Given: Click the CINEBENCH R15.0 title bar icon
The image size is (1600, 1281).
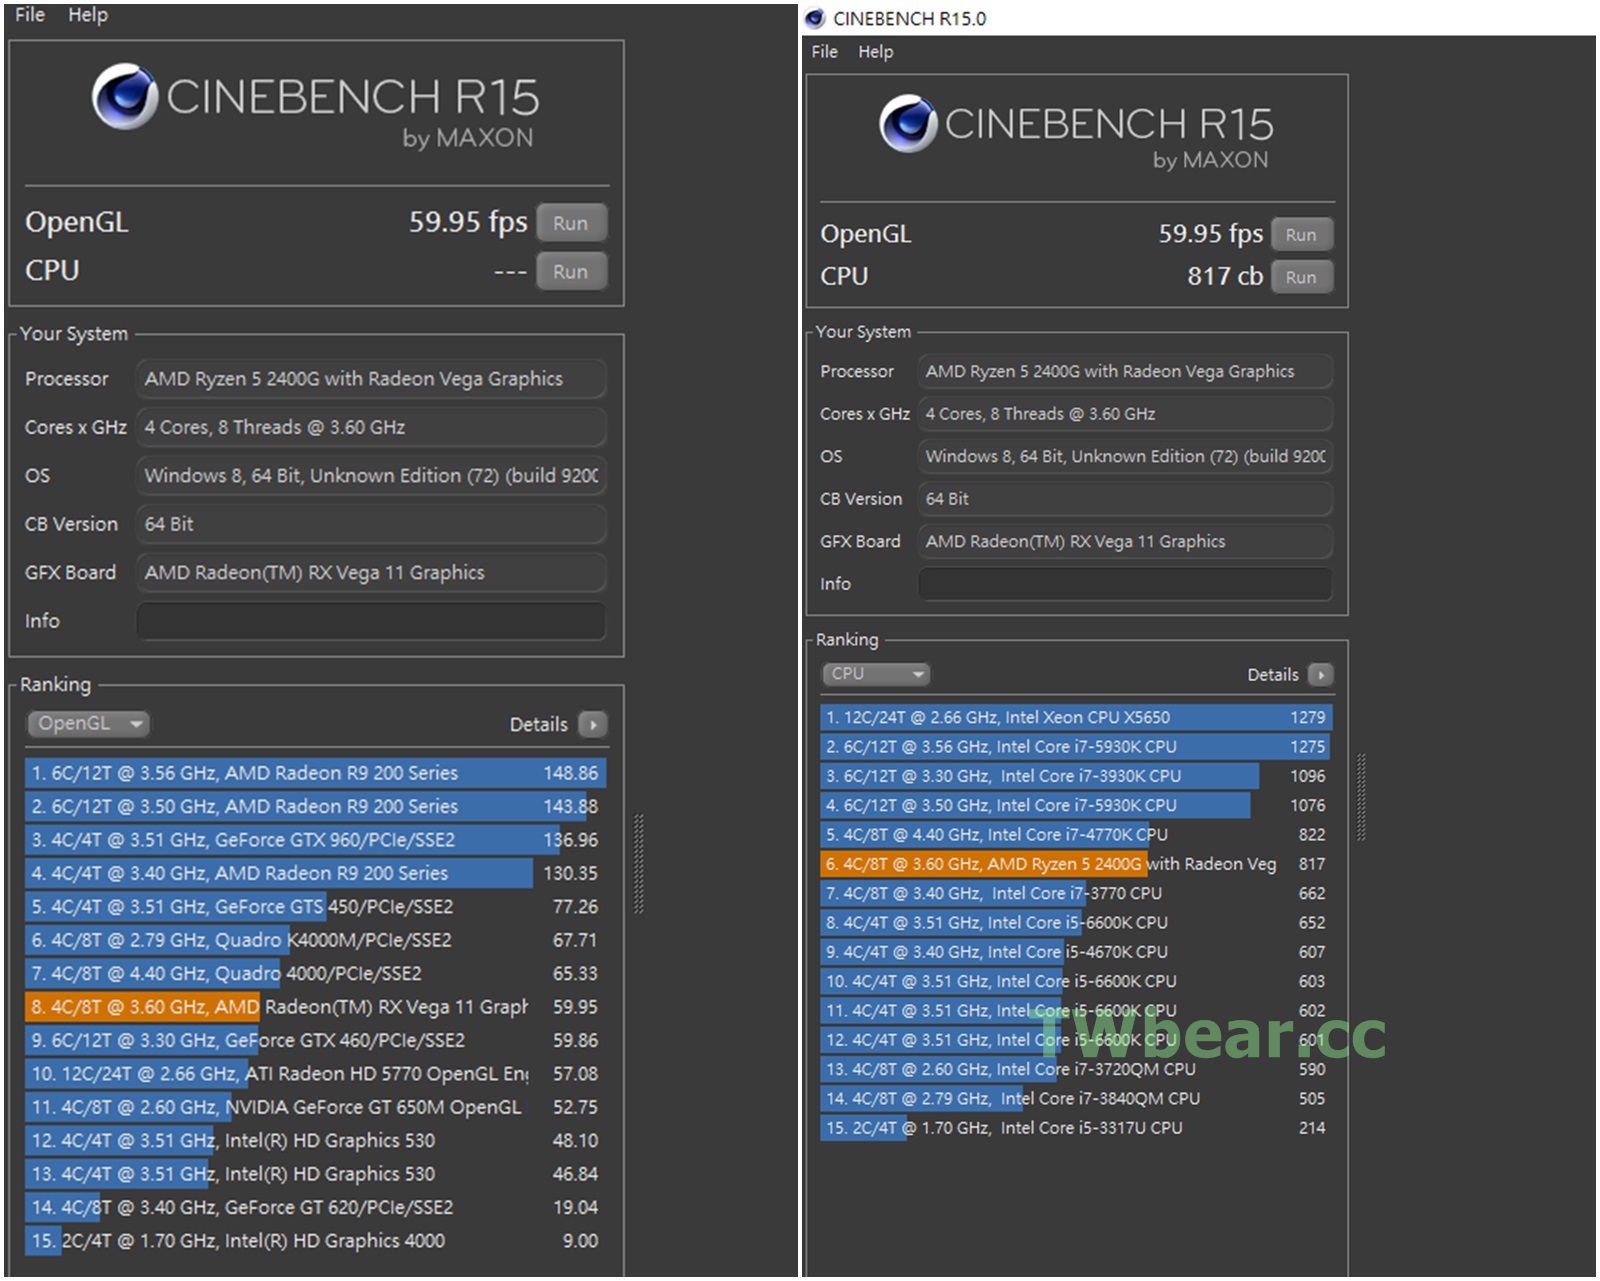Looking at the screenshot, I should click(815, 18).
